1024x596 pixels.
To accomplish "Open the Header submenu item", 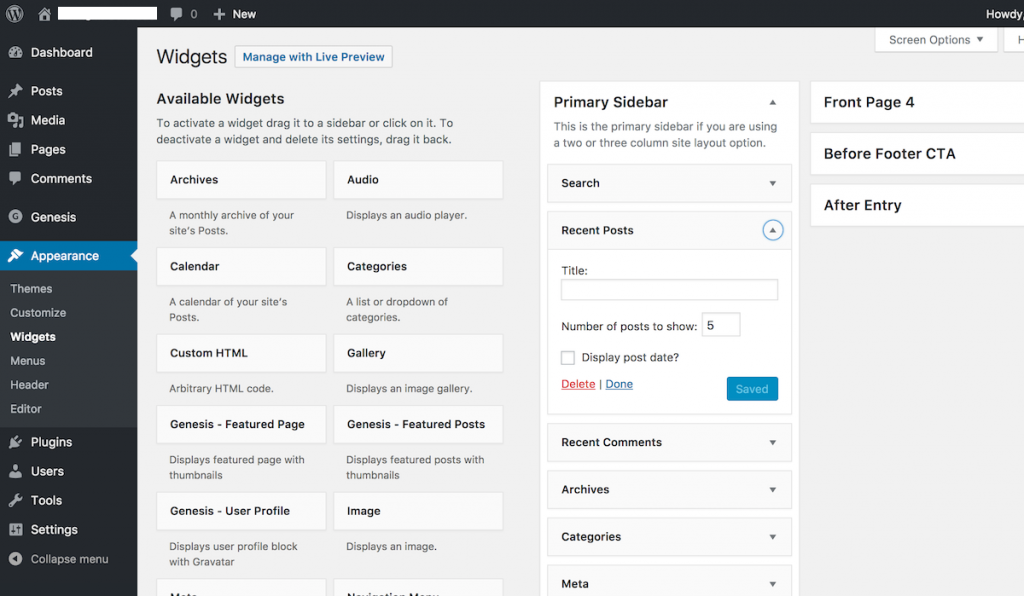I will point(29,385).
